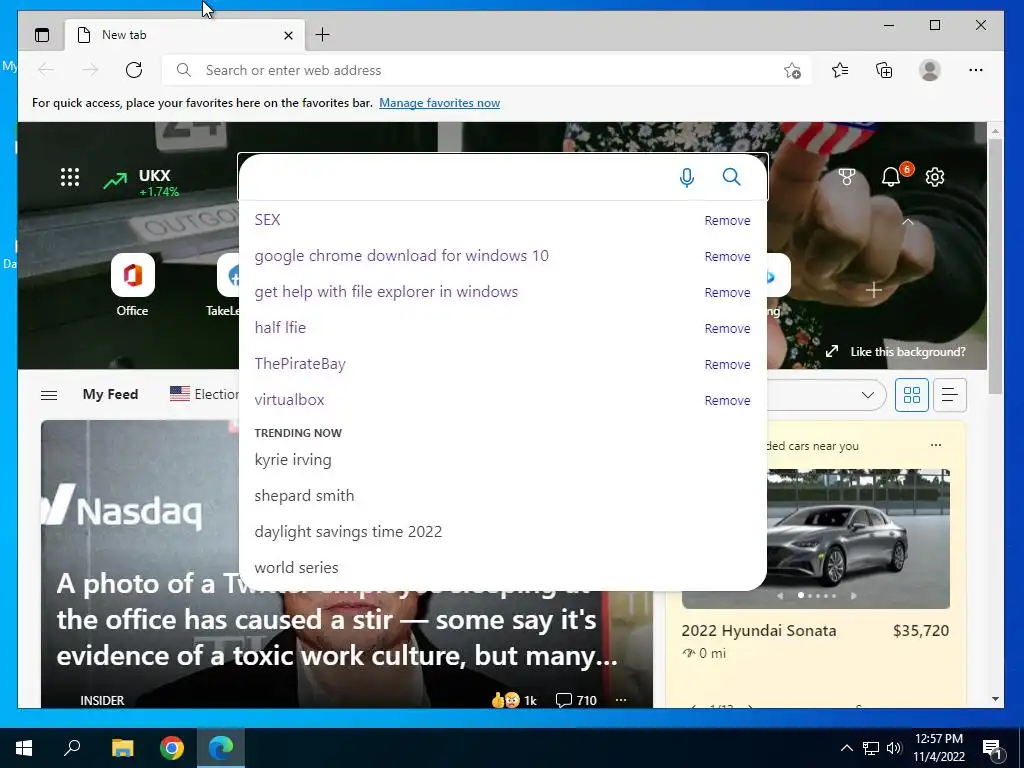Open the Favorites list icon
This screenshot has height=768, width=1024.
tap(840, 70)
